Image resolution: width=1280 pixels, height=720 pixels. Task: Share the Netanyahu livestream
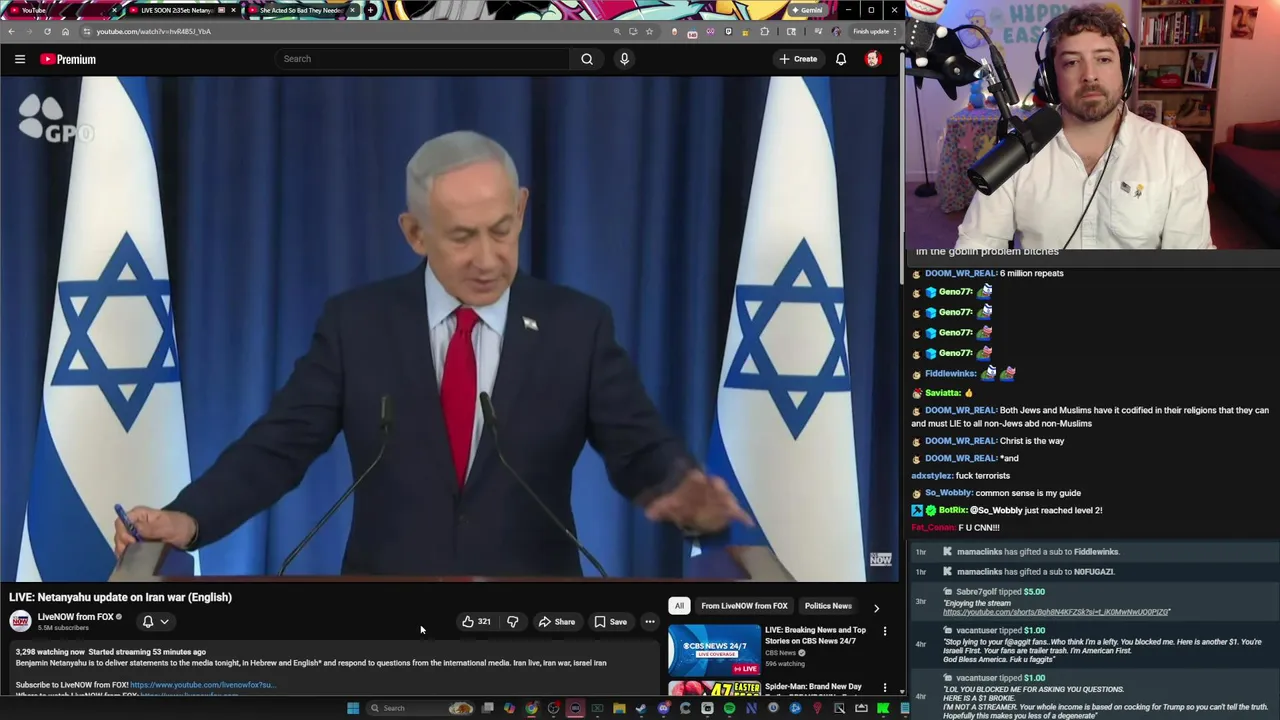tap(557, 622)
